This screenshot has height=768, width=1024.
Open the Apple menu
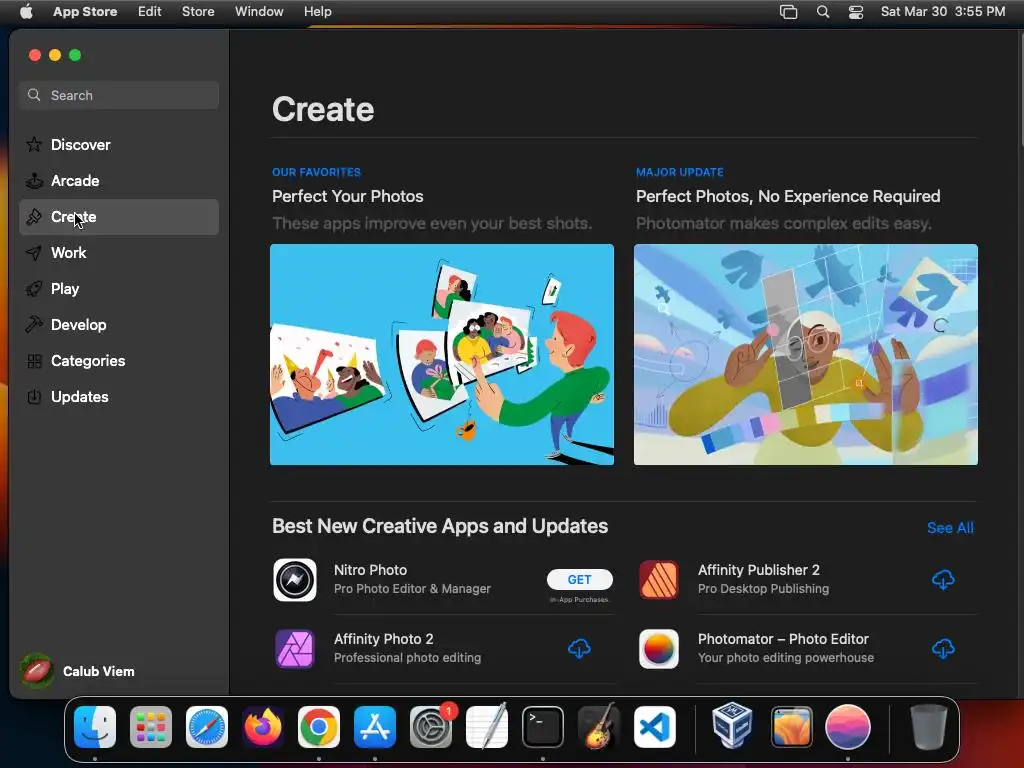[x=26, y=11]
